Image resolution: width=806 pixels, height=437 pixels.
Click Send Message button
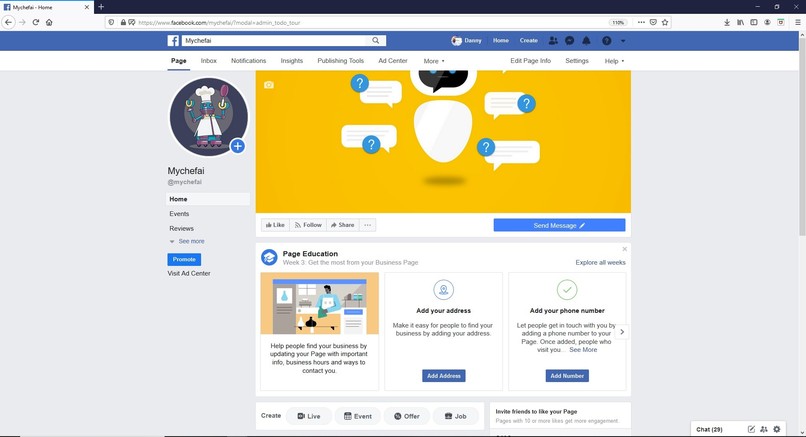[559, 225]
